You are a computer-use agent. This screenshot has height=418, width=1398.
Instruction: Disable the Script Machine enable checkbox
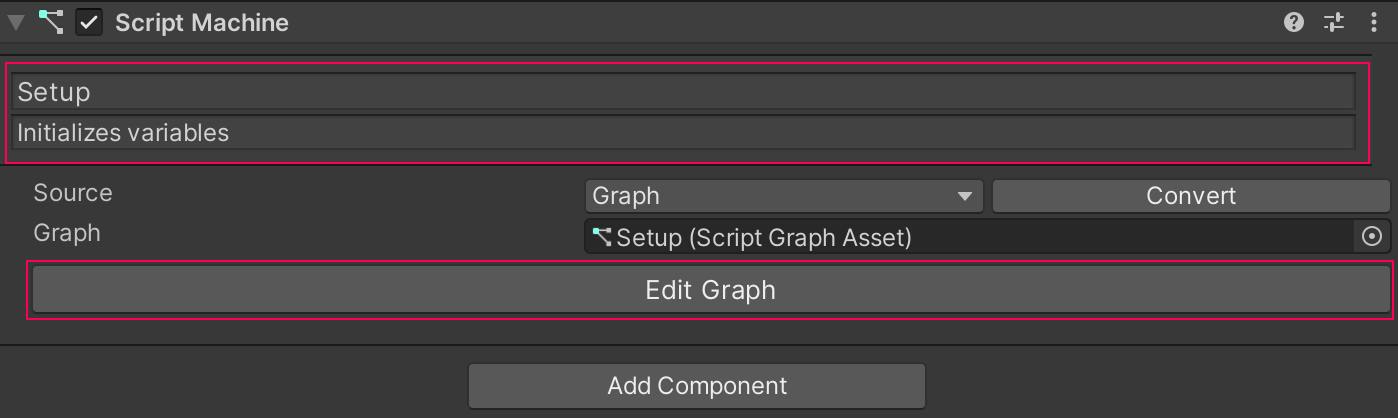click(x=90, y=23)
